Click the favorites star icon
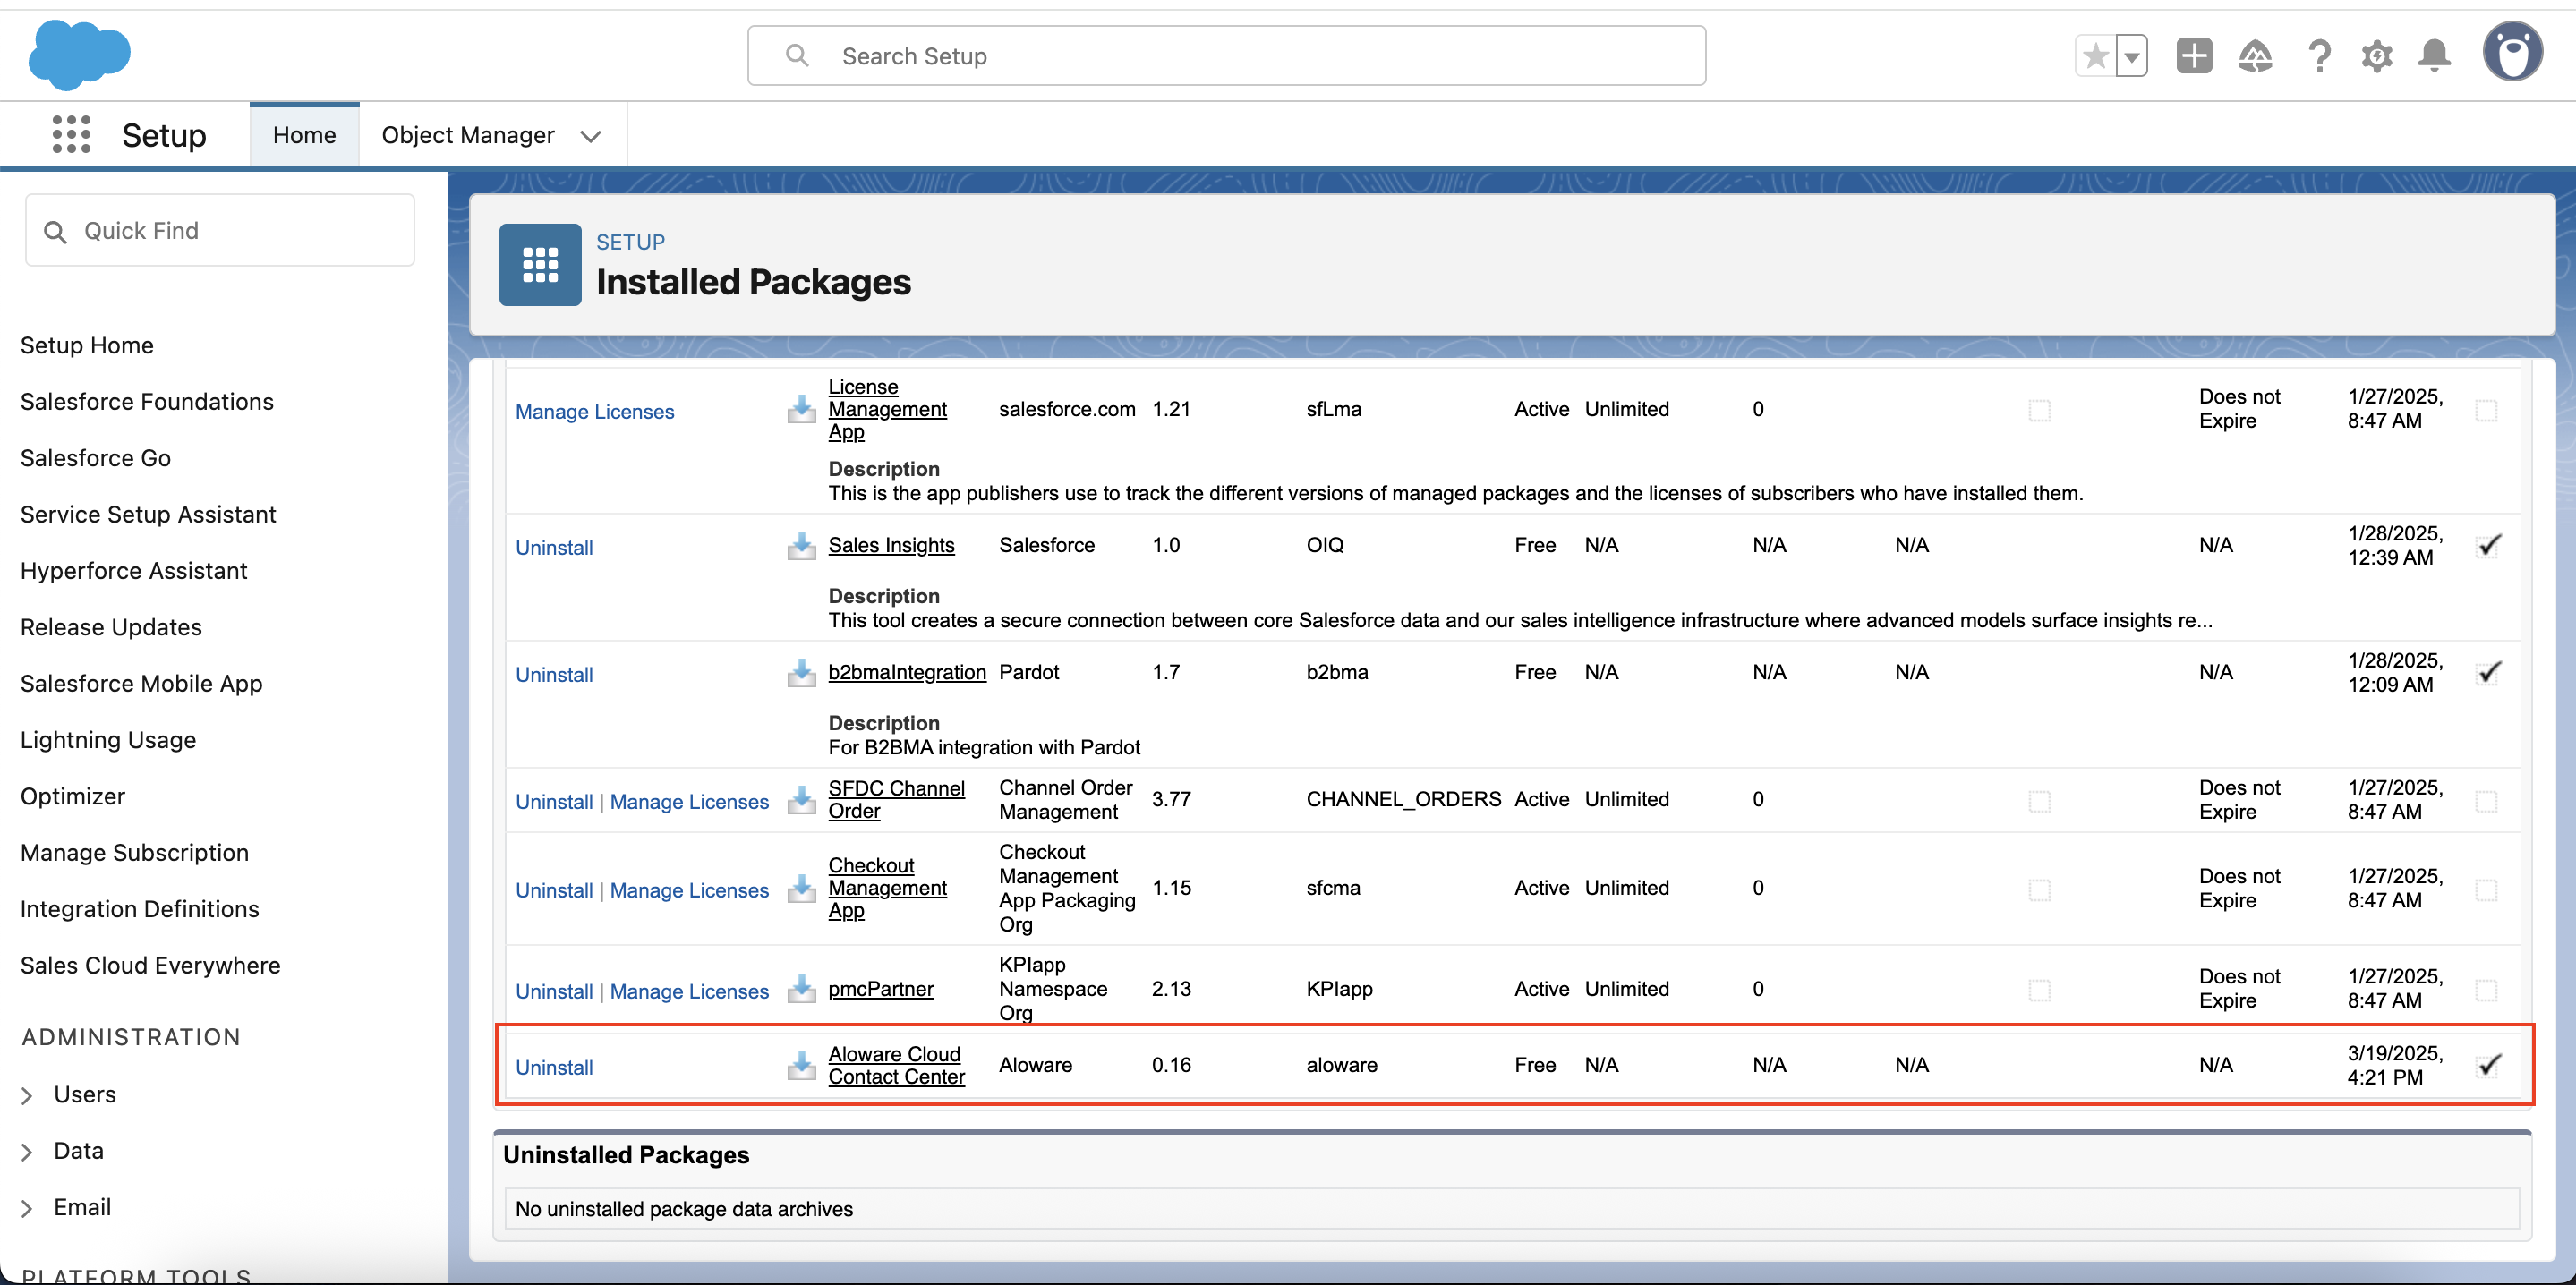The width and height of the screenshot is (2576, 1285). [x=2096, y=56]
